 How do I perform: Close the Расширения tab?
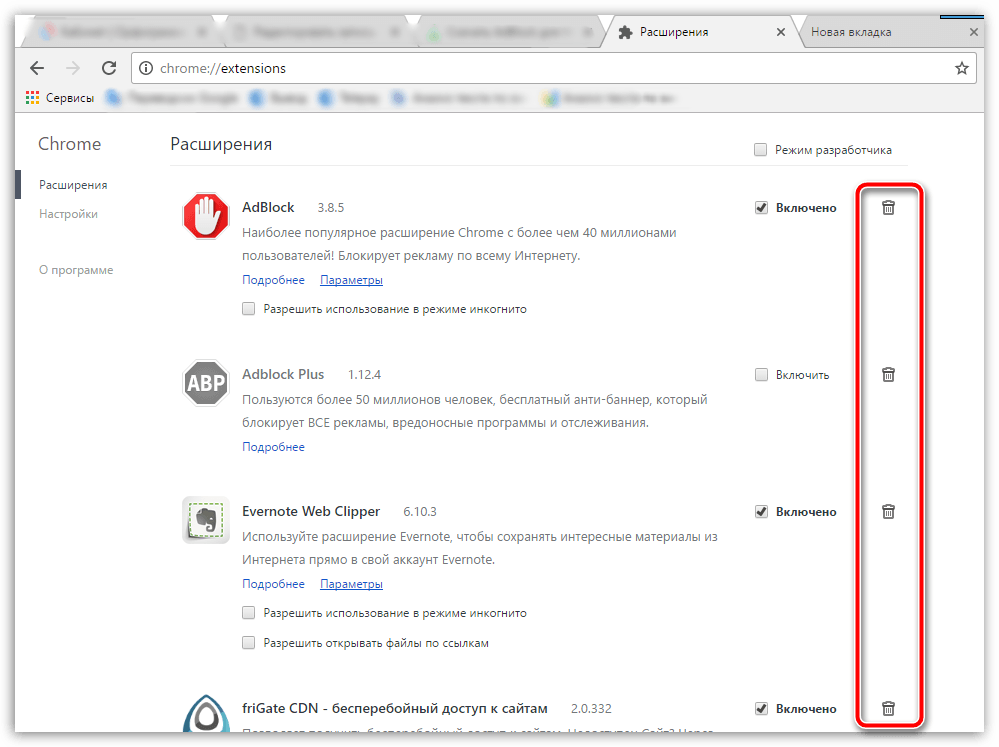click(x=780, y=32)
